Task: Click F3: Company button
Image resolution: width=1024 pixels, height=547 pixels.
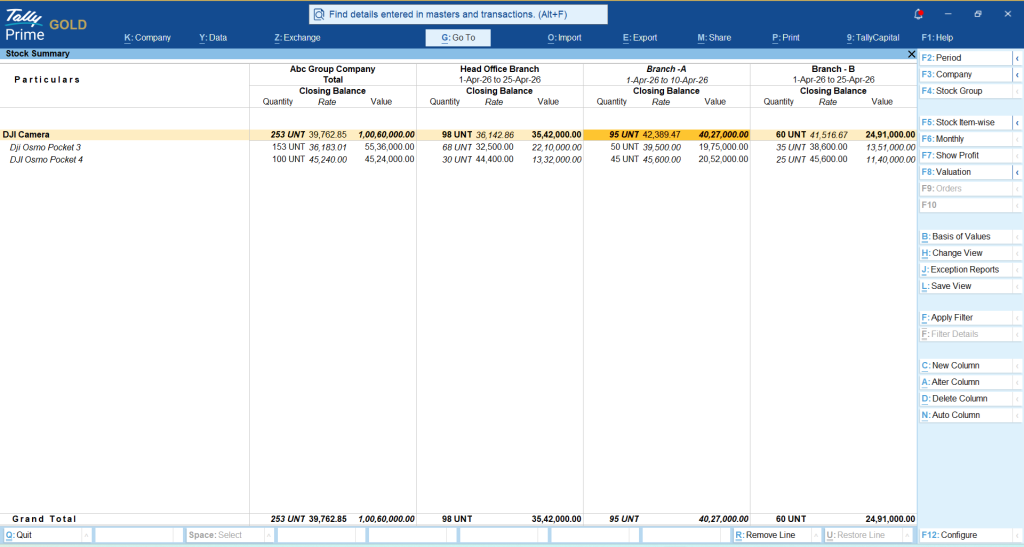Action: coord(966,74)
